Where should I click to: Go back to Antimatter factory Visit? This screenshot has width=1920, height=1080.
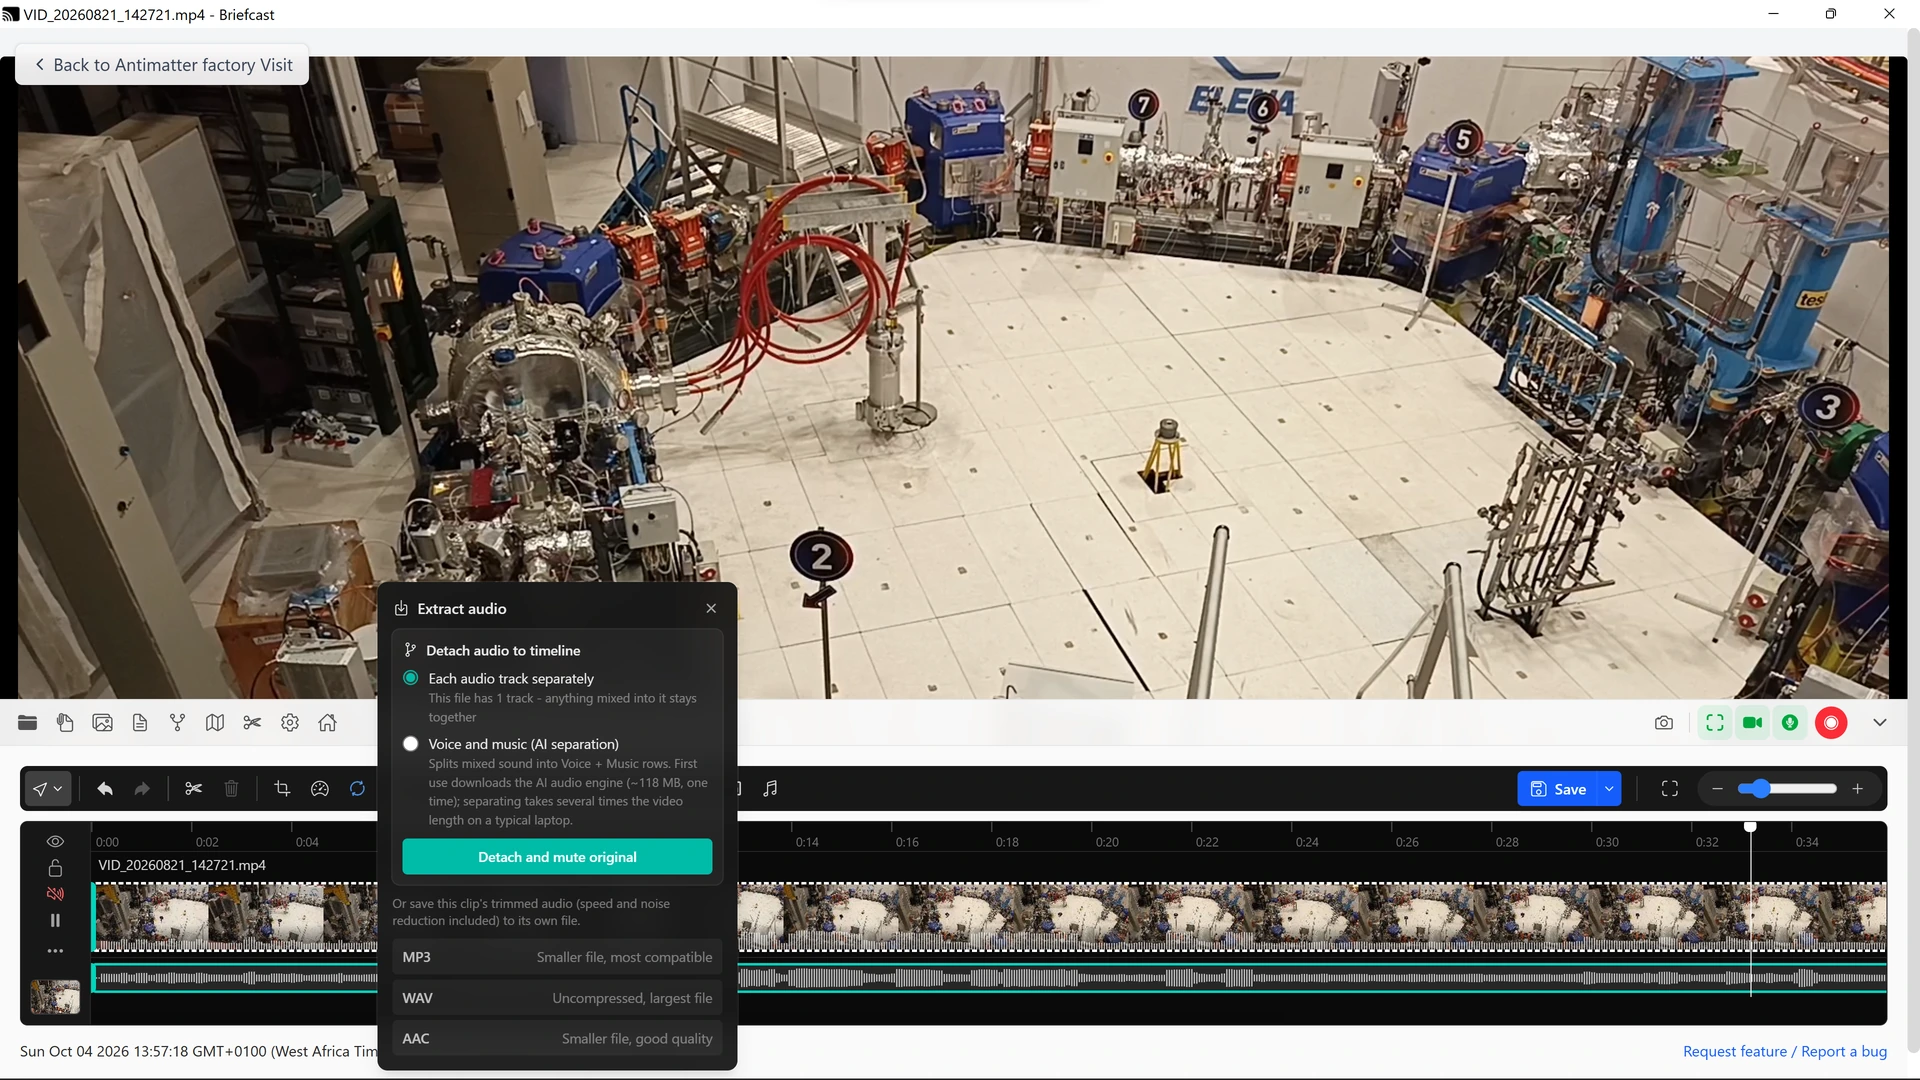point(162,65)
